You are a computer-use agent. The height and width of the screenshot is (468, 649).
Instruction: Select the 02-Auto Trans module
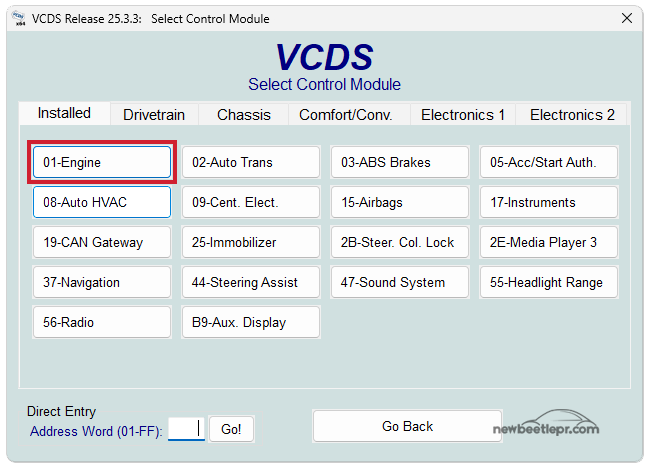251,162
